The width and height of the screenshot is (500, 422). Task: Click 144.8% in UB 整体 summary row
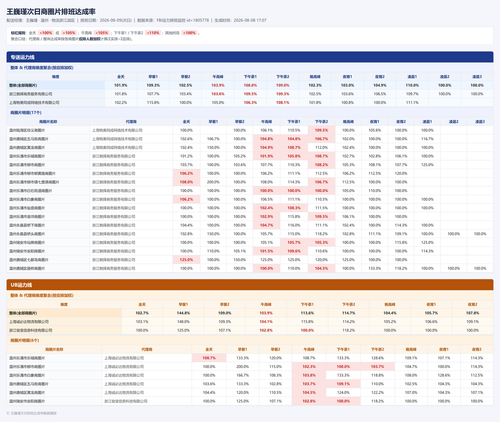point(183,313)
